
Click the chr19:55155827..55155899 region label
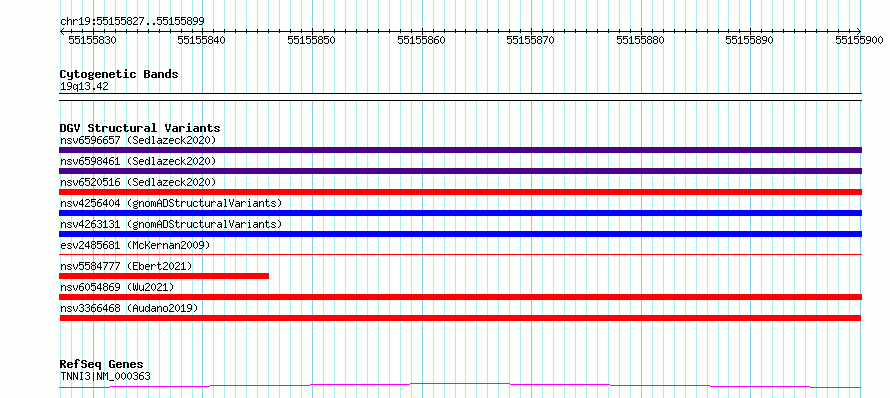(x=132, y=22)
